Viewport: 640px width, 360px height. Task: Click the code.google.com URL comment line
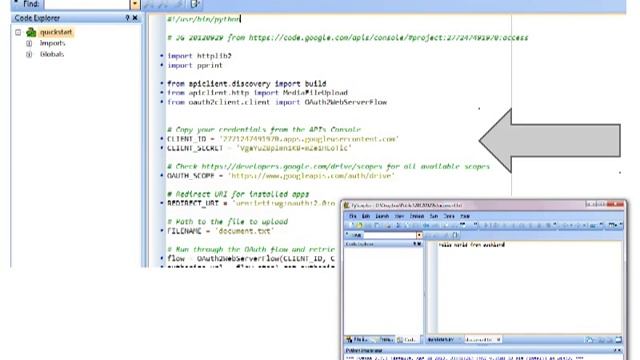[x=348, y=38]
